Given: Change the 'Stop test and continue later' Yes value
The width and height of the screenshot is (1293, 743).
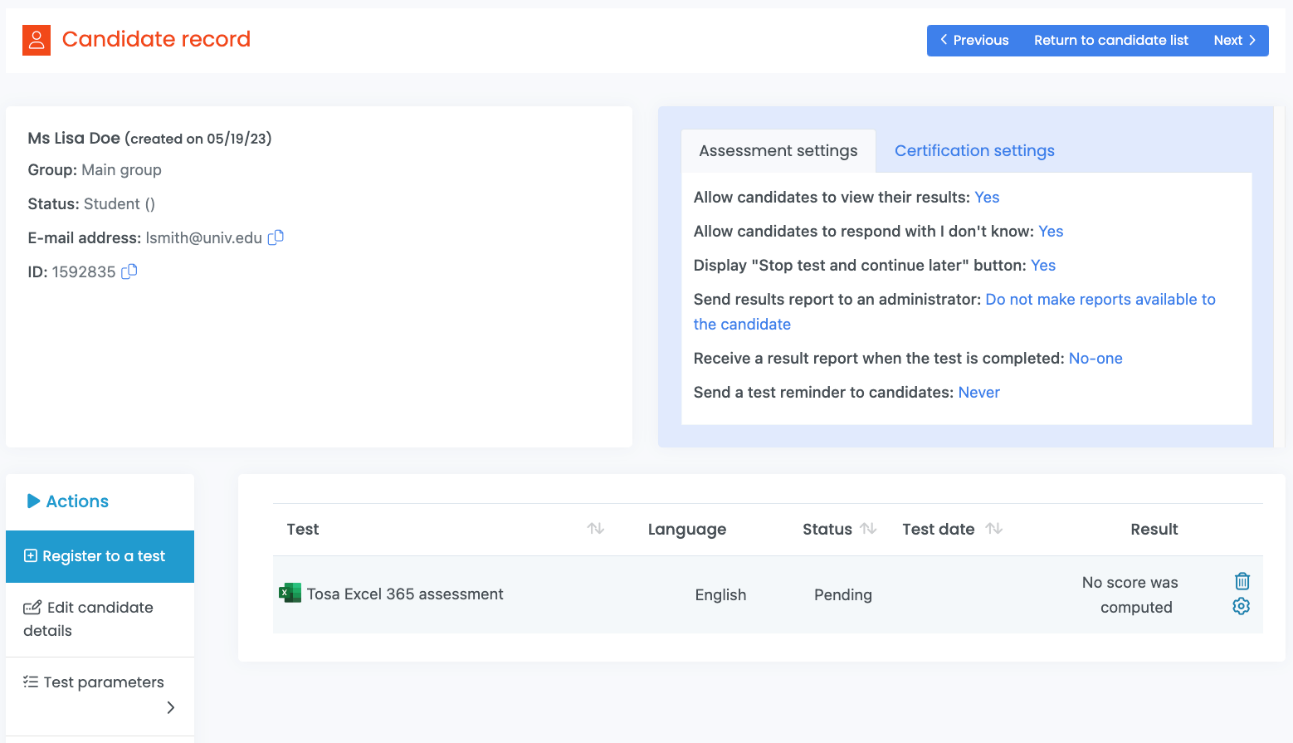Looking at the screenshot, I should (x=1044, y=265).
